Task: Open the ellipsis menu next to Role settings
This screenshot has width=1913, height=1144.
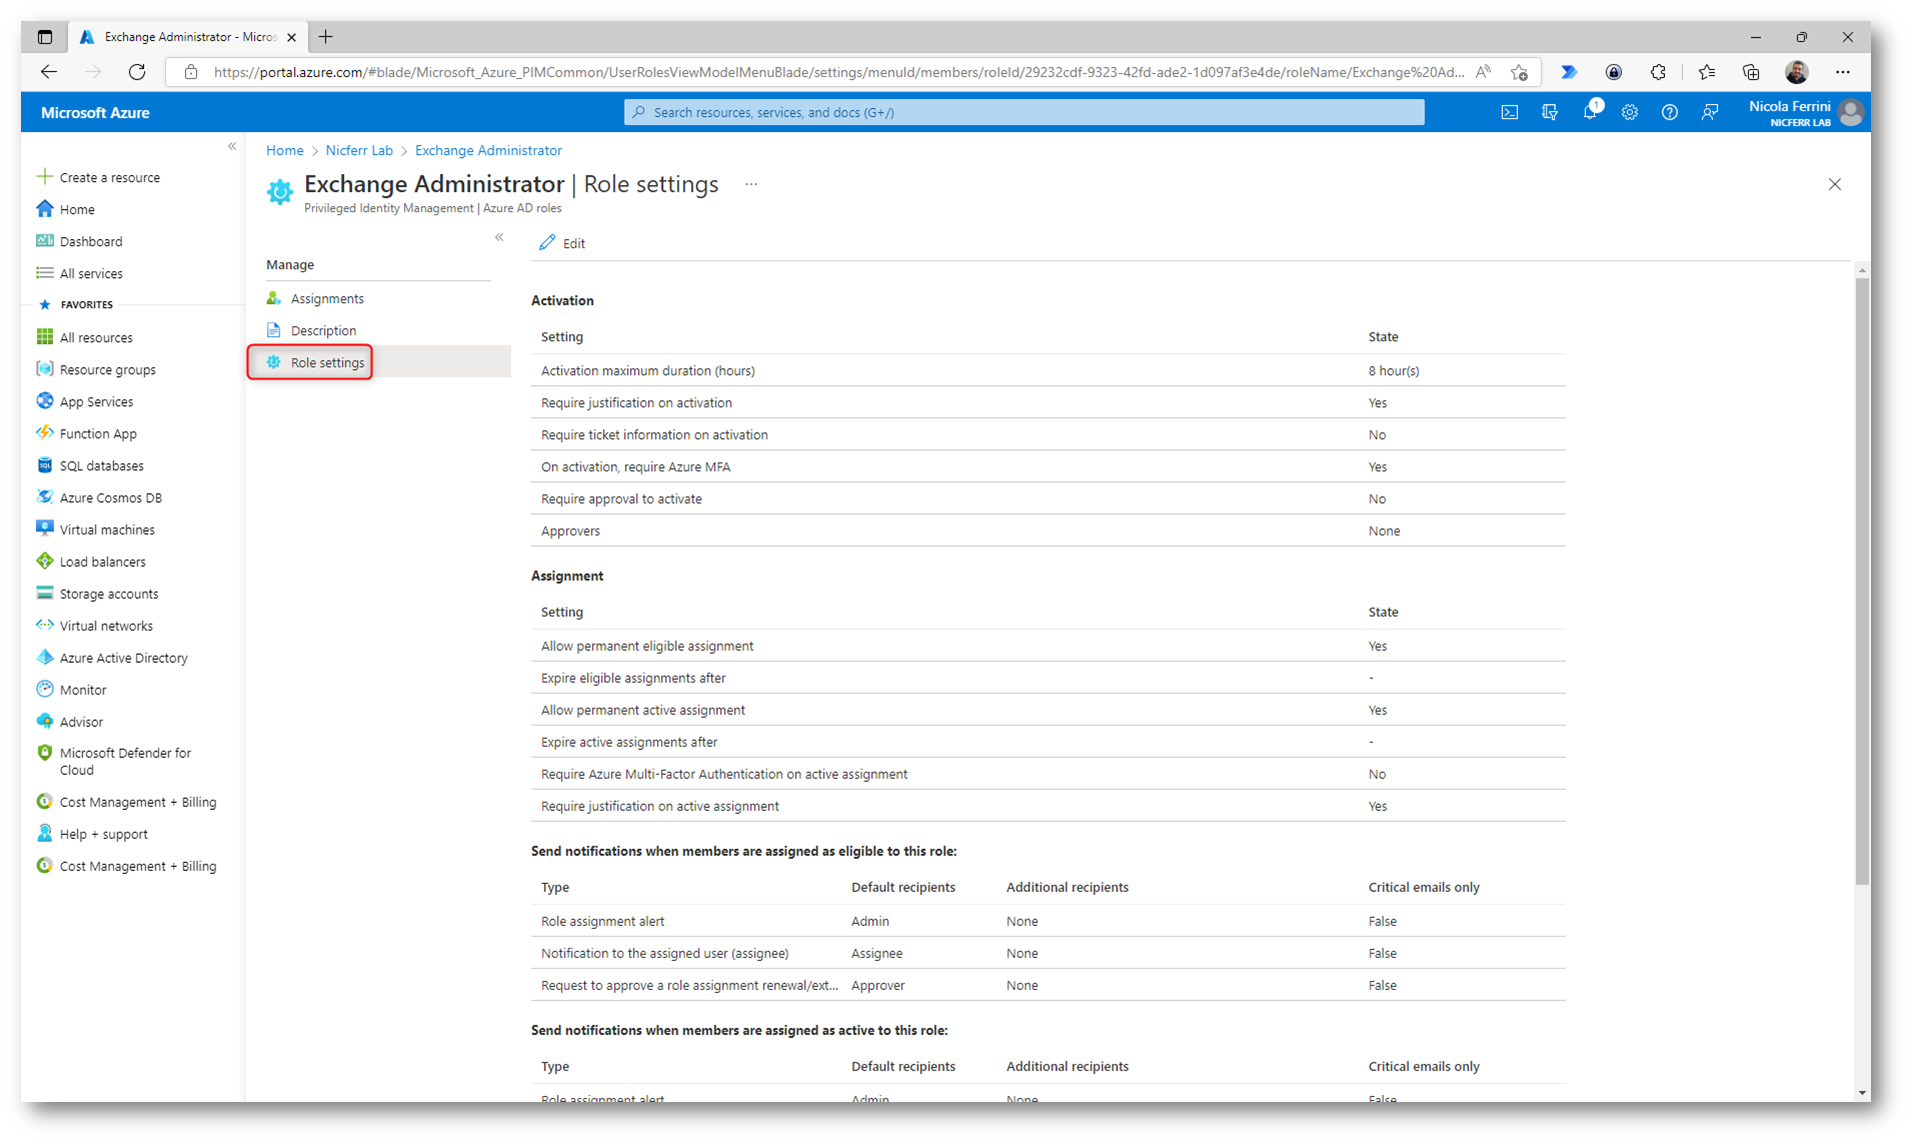Action: (x=751, y=184)
